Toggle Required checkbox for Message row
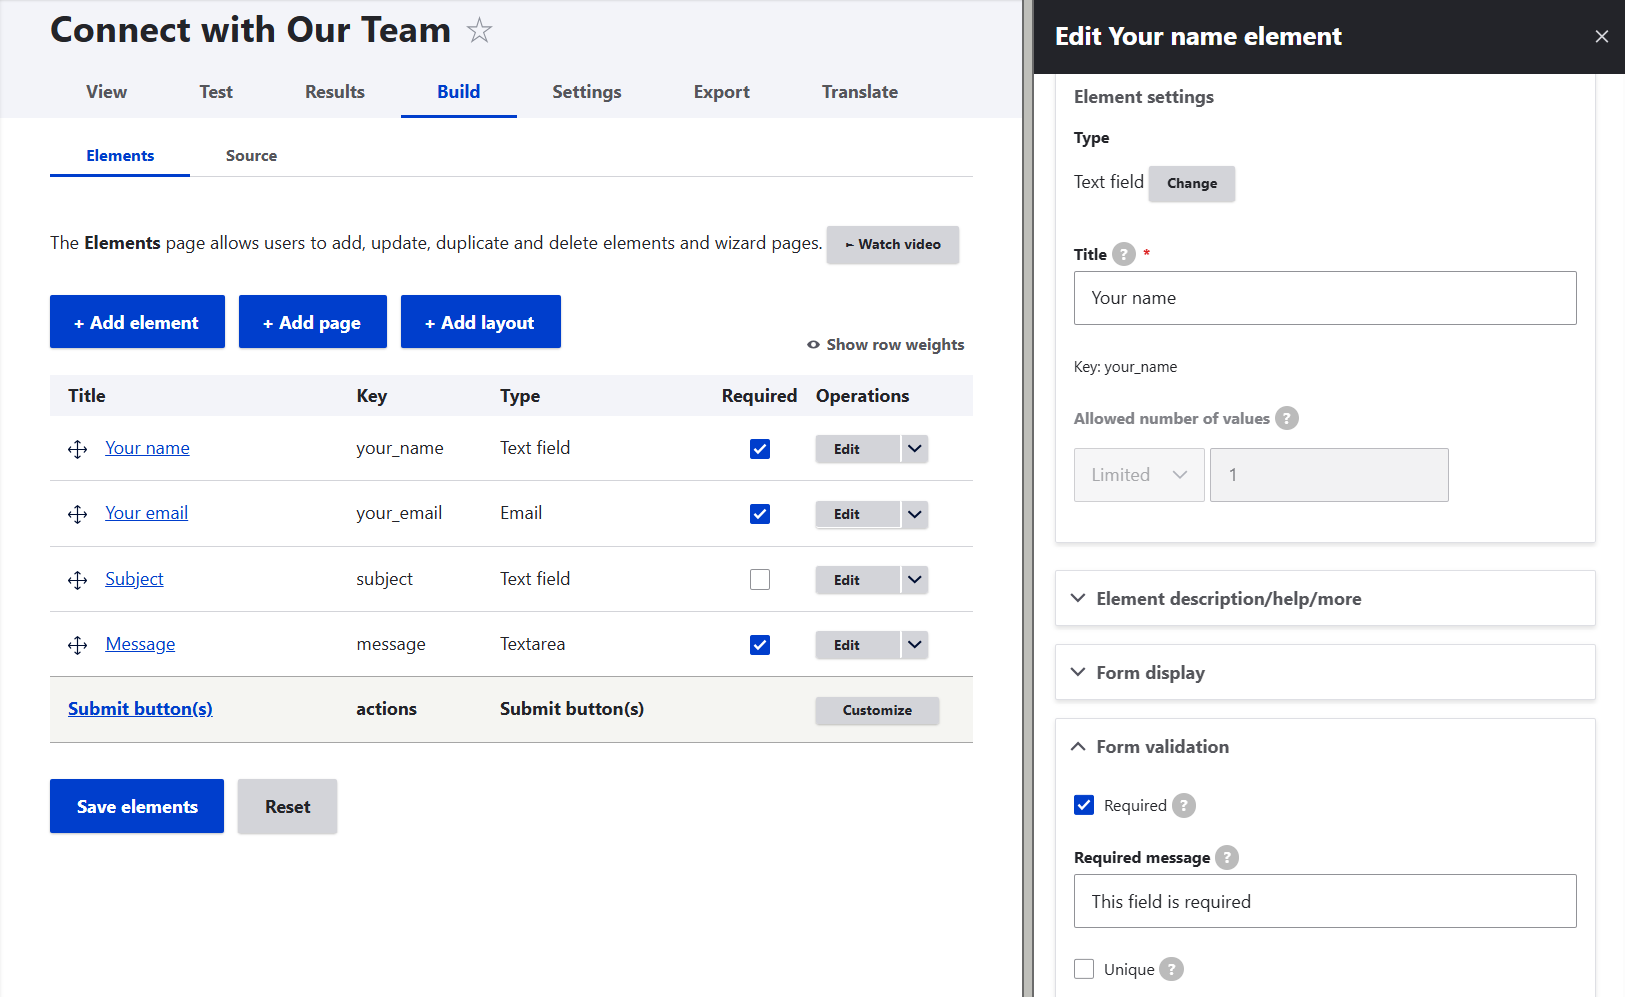This screenshot has width=1625, height=997. point(760,645)
